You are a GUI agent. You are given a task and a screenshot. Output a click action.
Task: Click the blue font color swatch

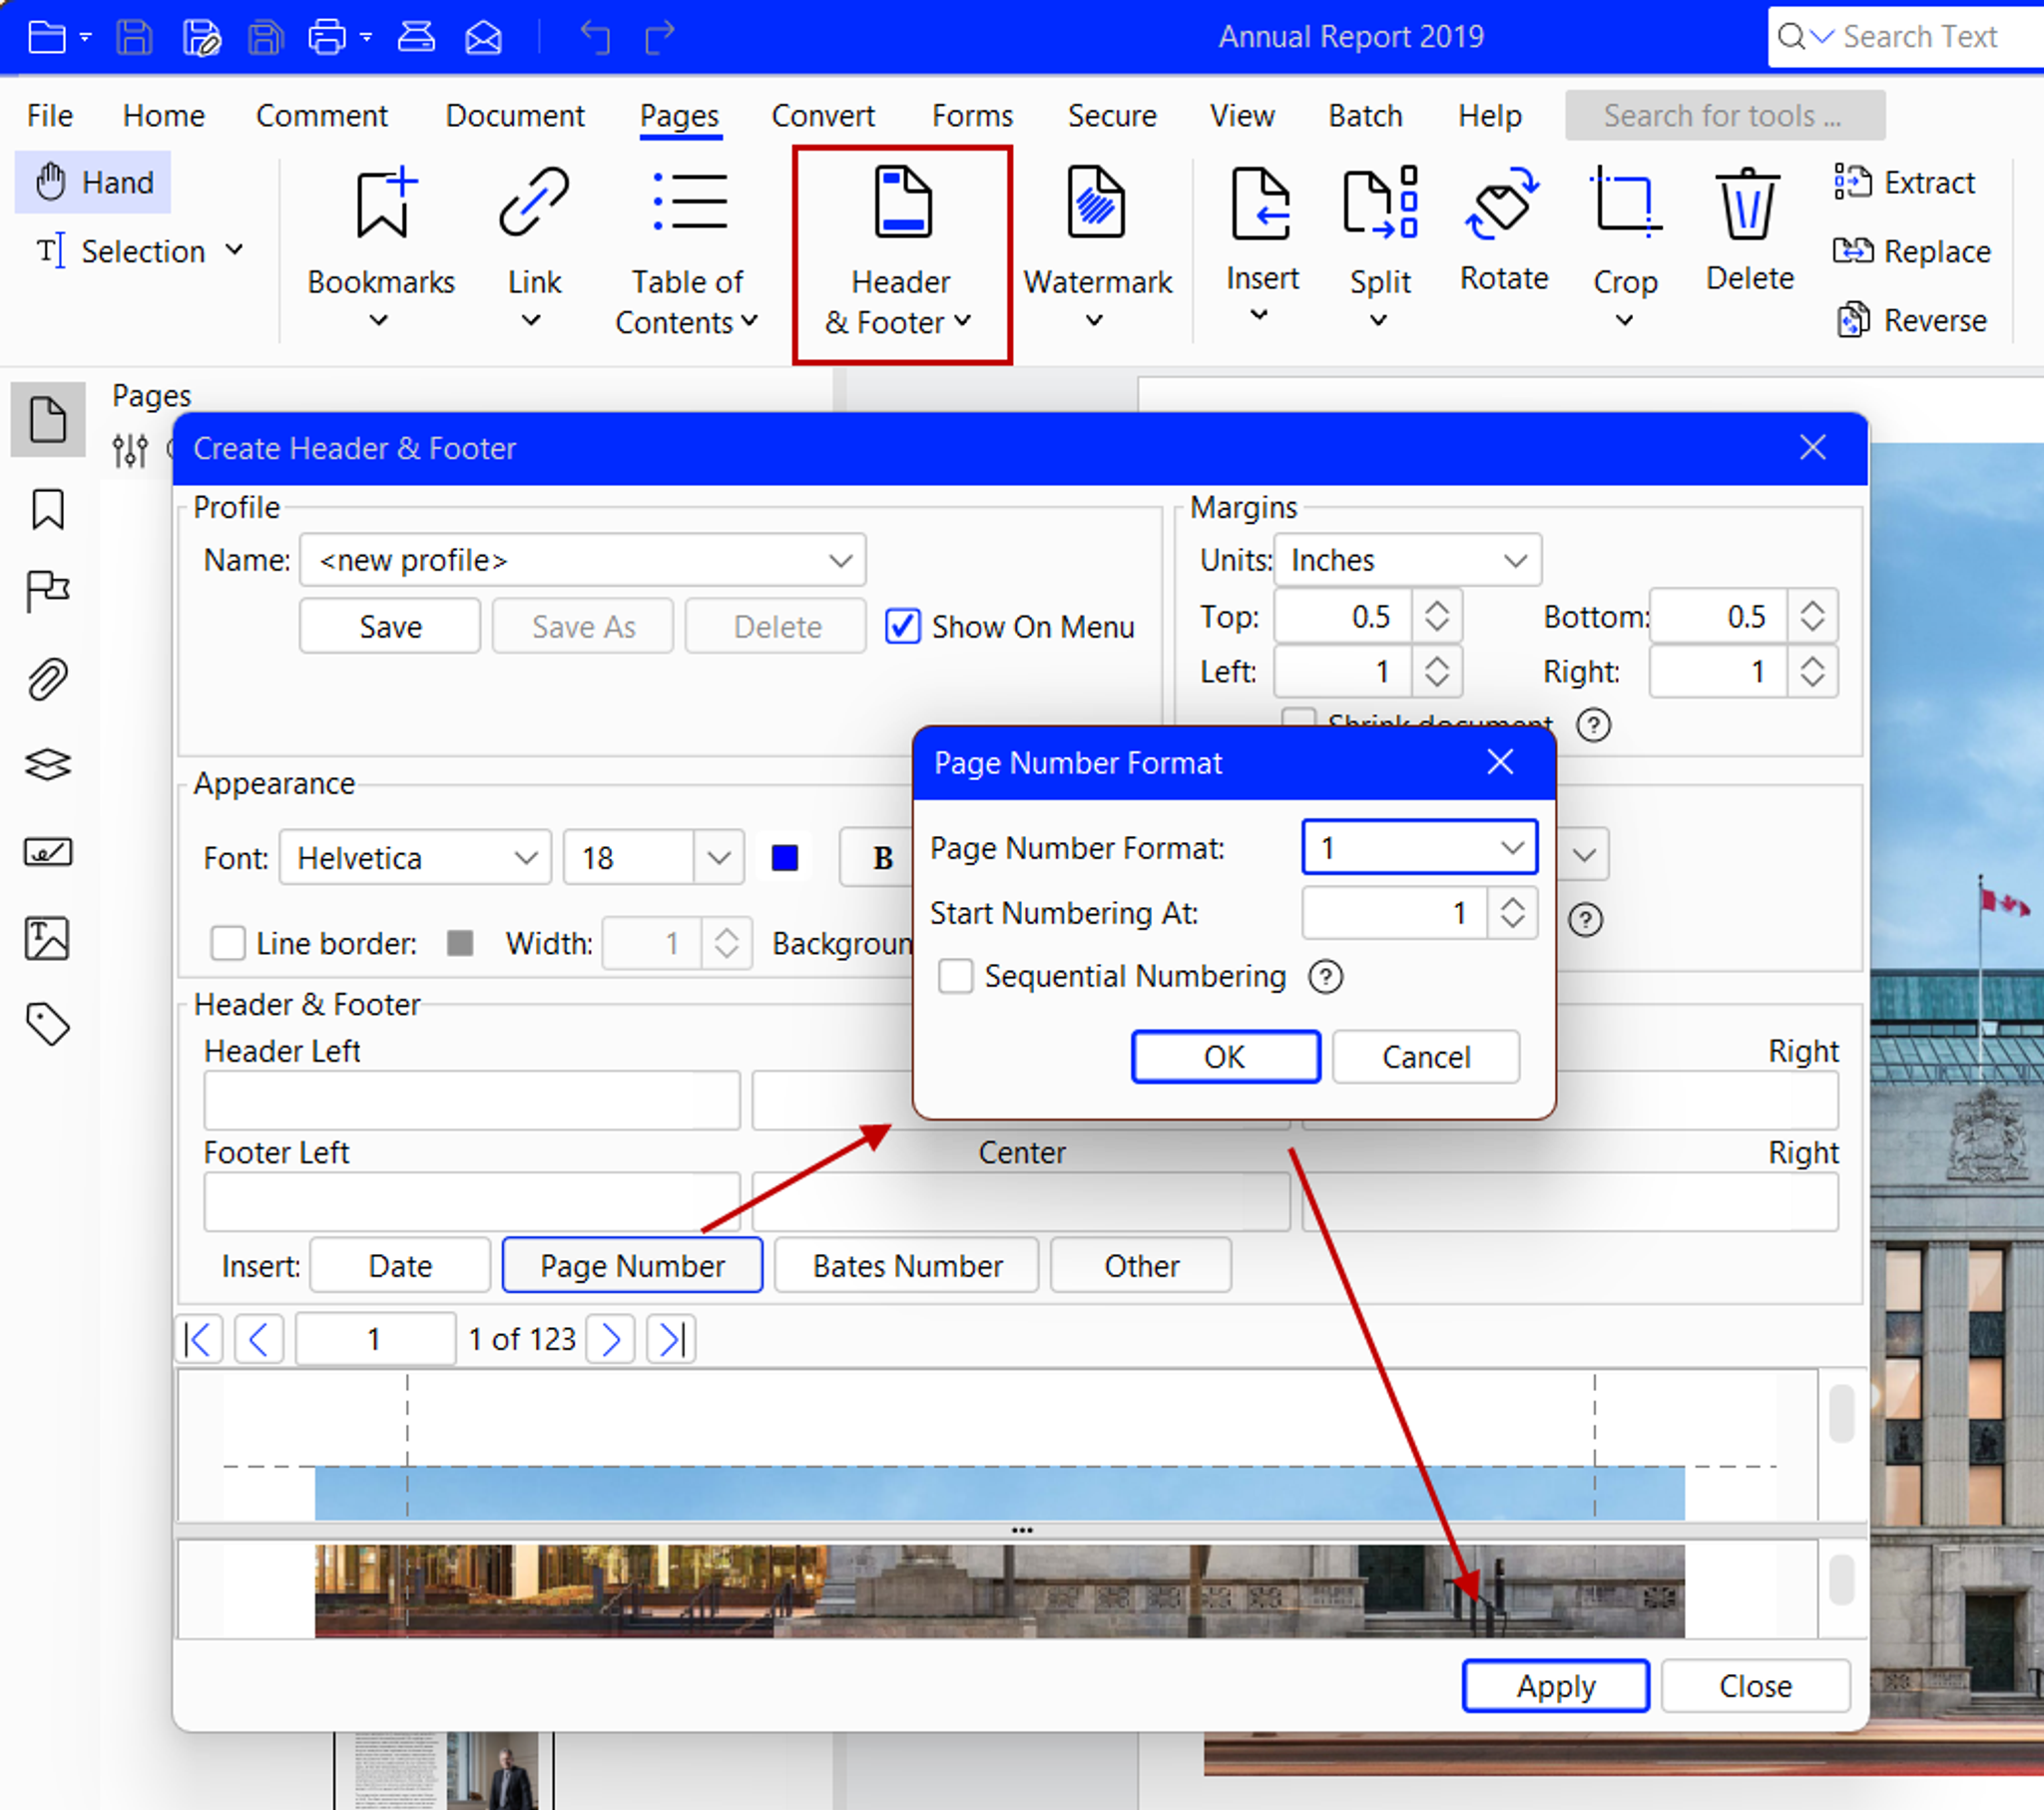785,858
